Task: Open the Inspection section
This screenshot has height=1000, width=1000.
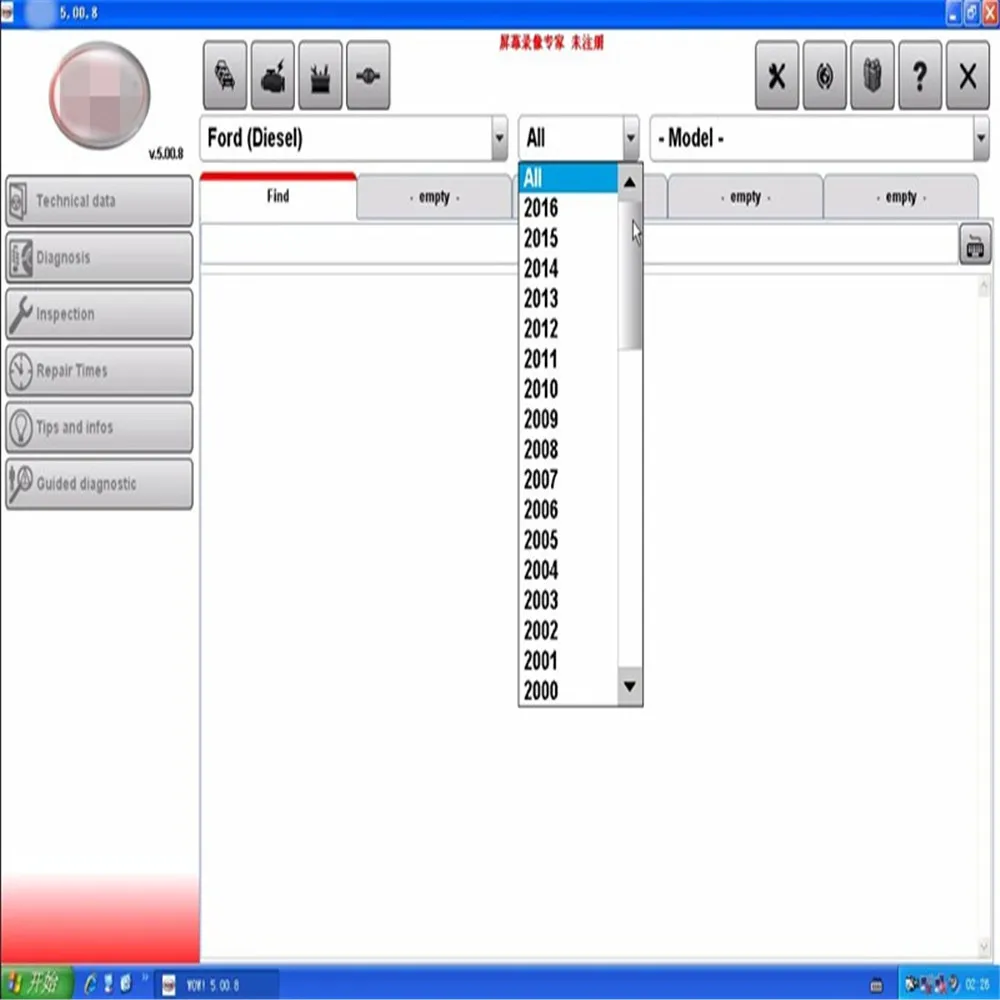Action: (99, 314)
